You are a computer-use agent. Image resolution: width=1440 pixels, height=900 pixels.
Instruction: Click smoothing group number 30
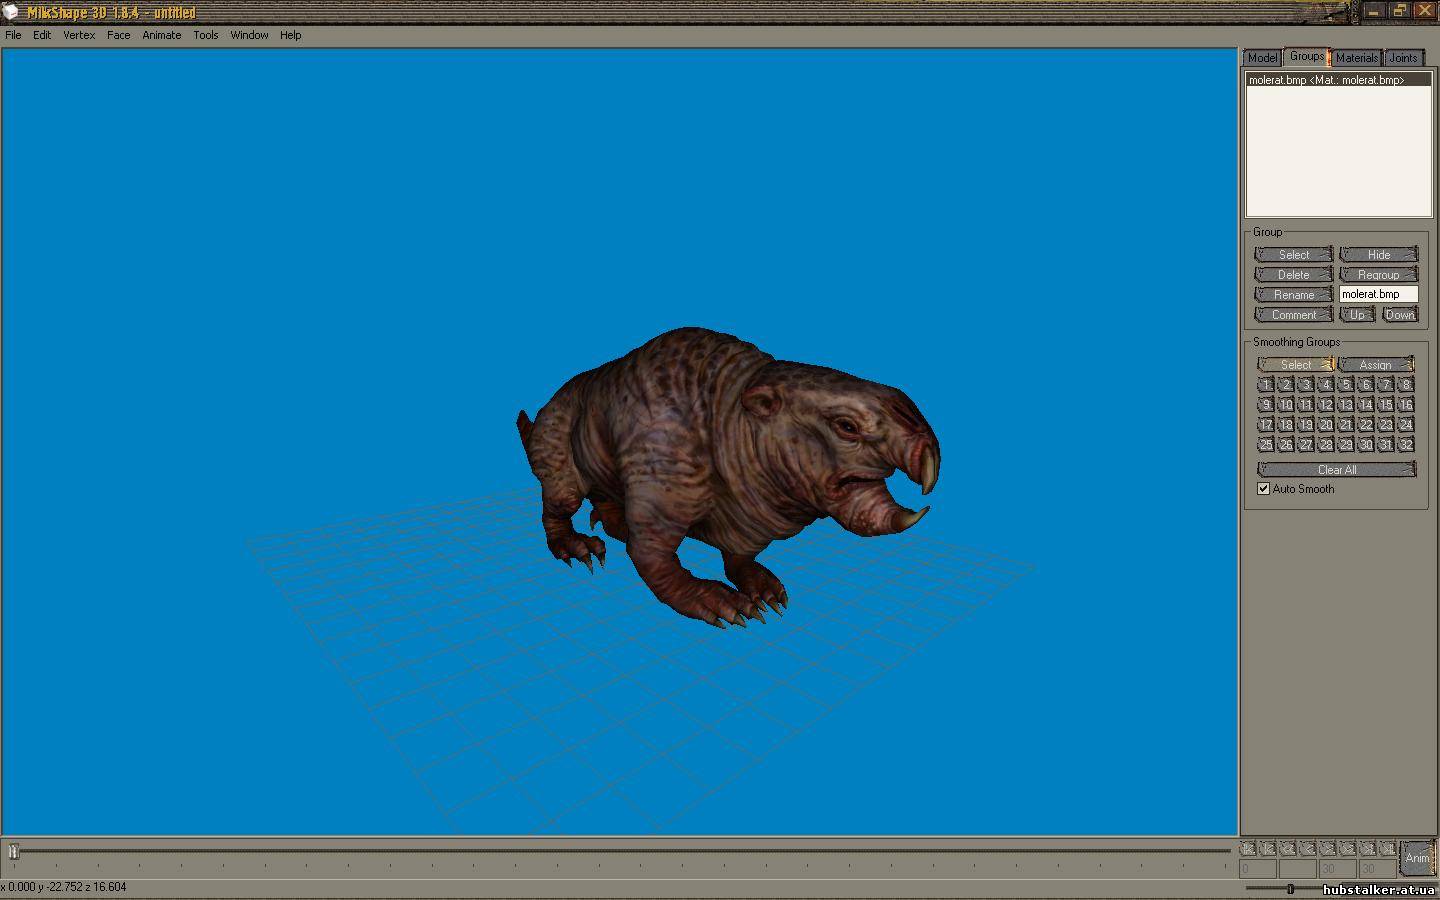[x=1366, y=444]
